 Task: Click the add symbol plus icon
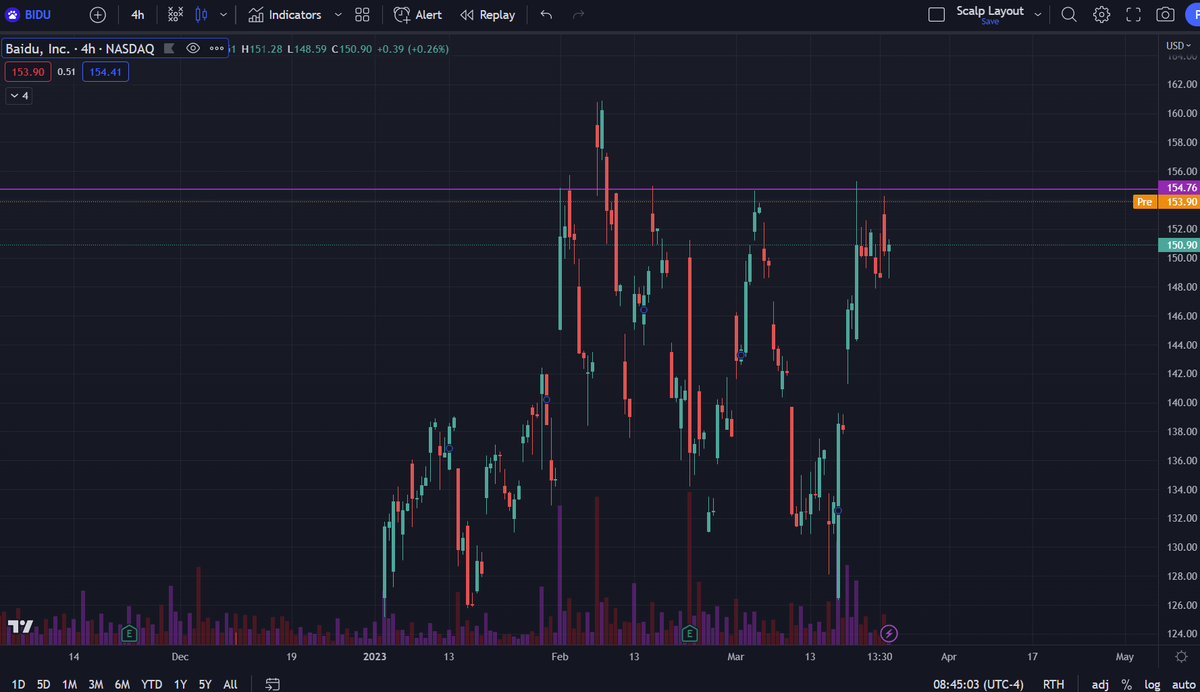coord(97,14)
